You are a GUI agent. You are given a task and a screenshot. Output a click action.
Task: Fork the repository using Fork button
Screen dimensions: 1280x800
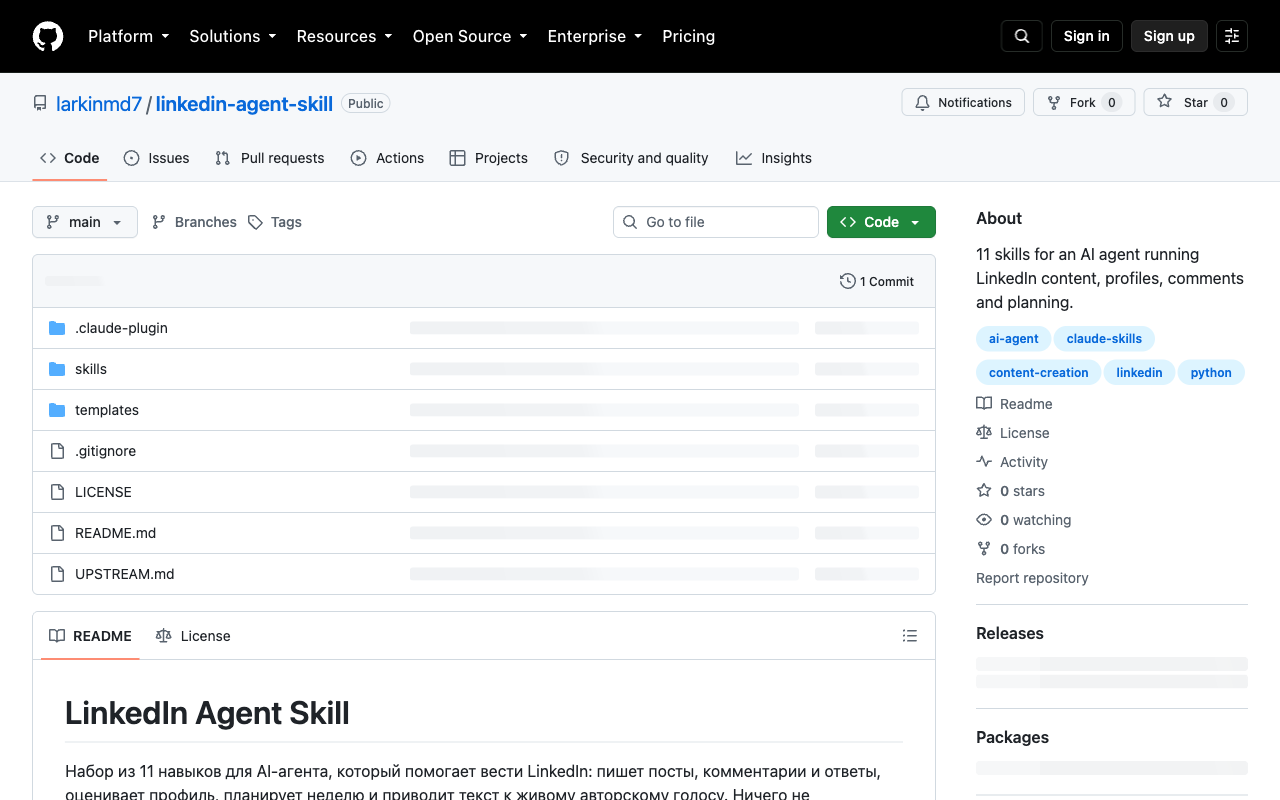[1084, 102]
